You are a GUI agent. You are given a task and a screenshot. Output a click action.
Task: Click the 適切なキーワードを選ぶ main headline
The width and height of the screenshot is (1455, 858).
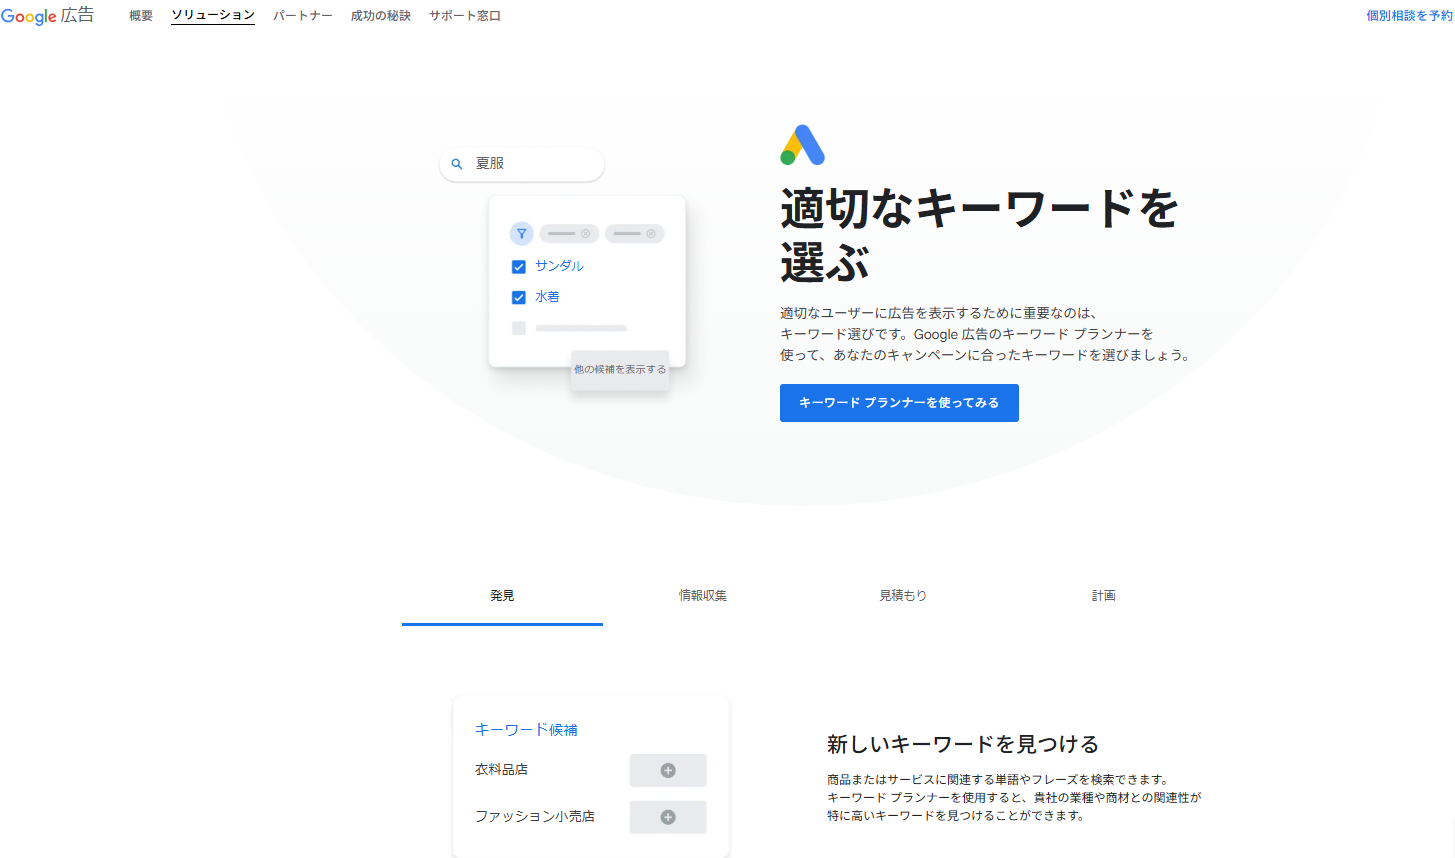(979, 236)
